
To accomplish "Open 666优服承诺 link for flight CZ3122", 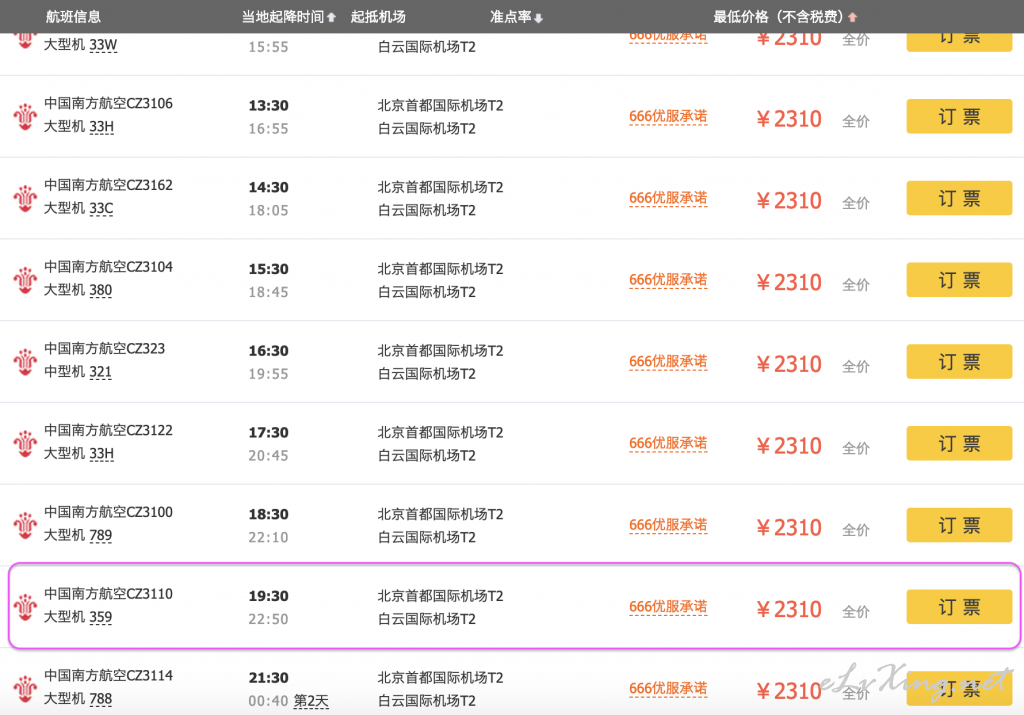I will tap(668, 443).
